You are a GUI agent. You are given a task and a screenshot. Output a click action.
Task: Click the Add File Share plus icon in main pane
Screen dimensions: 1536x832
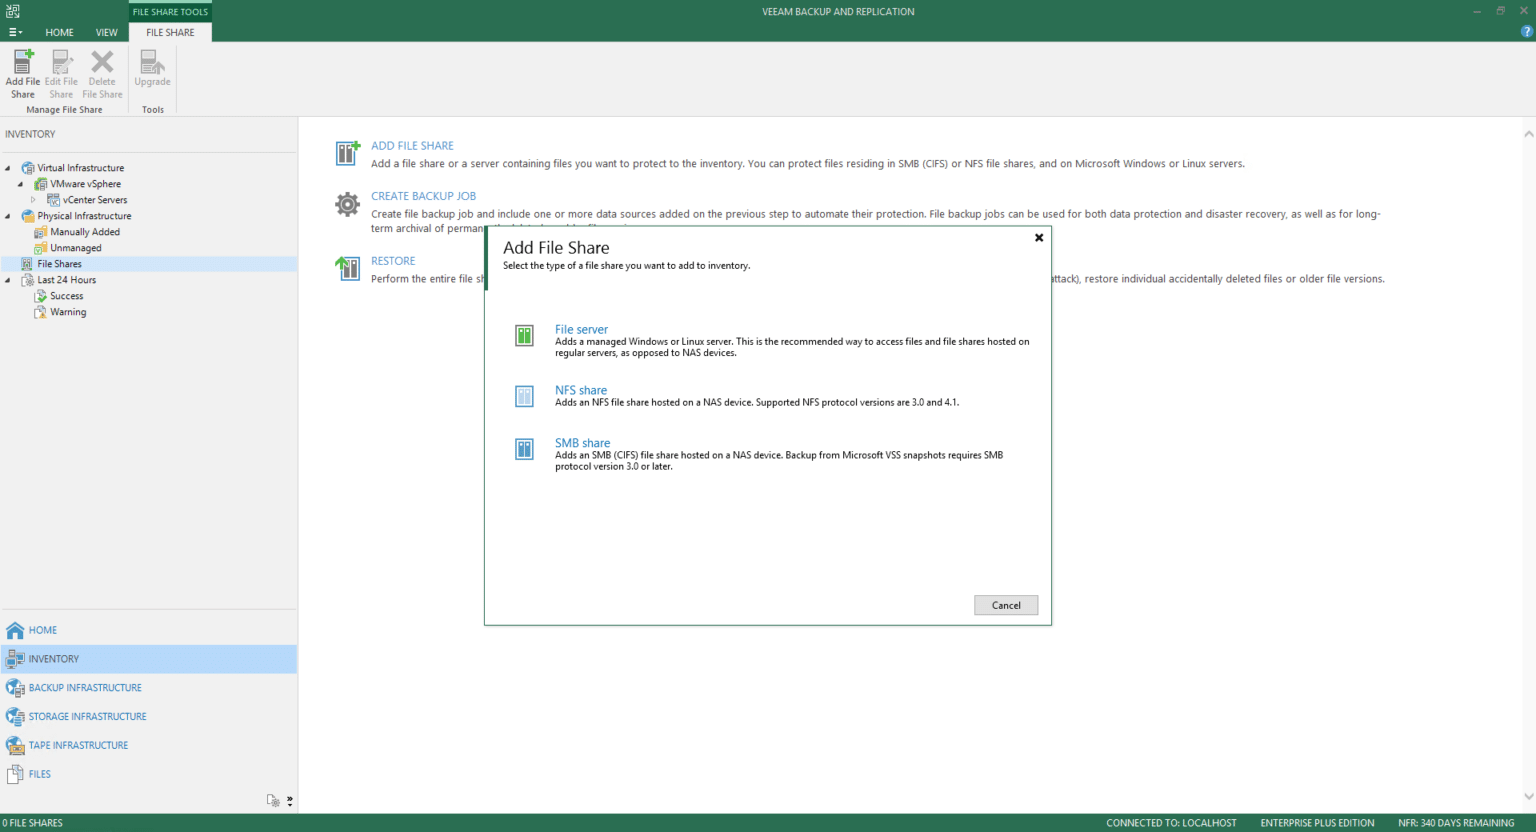click(x=347, y=153)
